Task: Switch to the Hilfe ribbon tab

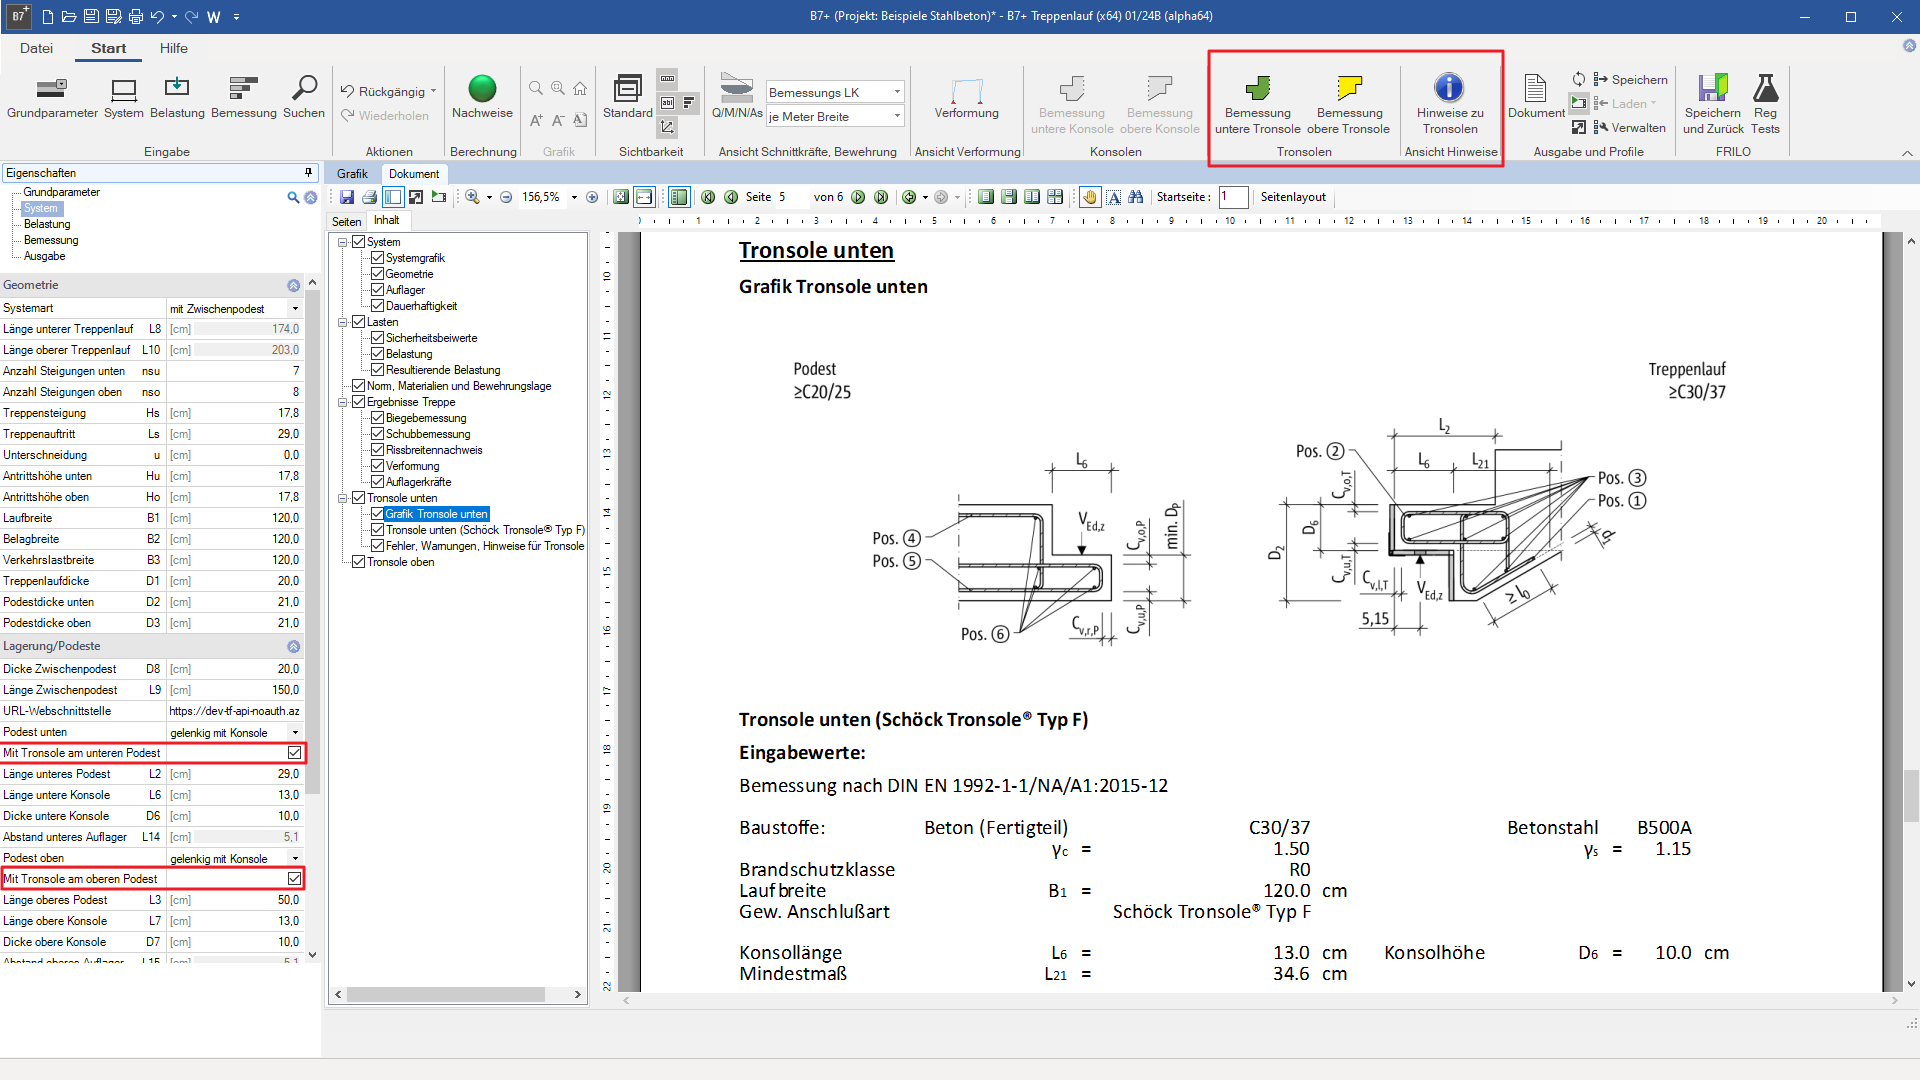Action: pyautogui.click(x=173, y=48)
